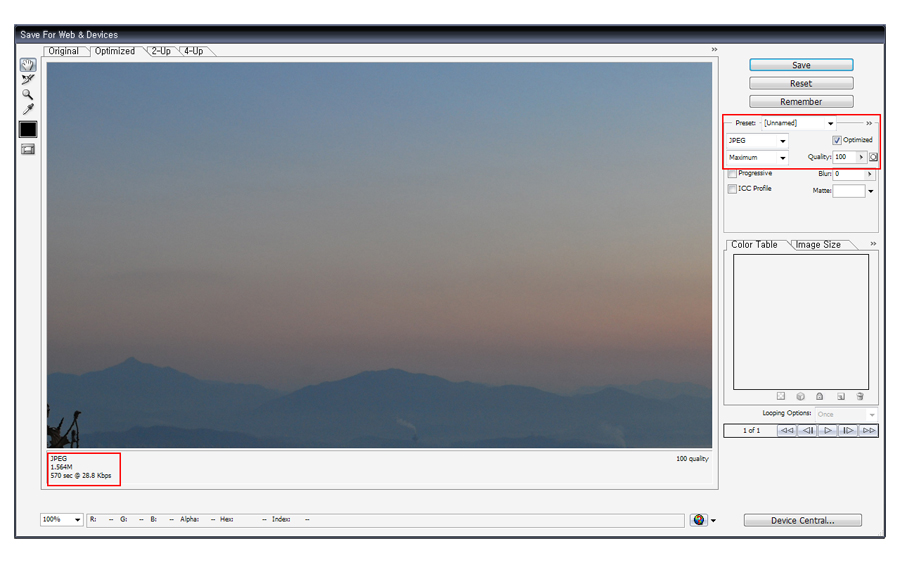Uncheck the Optimized checkbox
This screenshot has height=563, width=900.
(837, 140)
